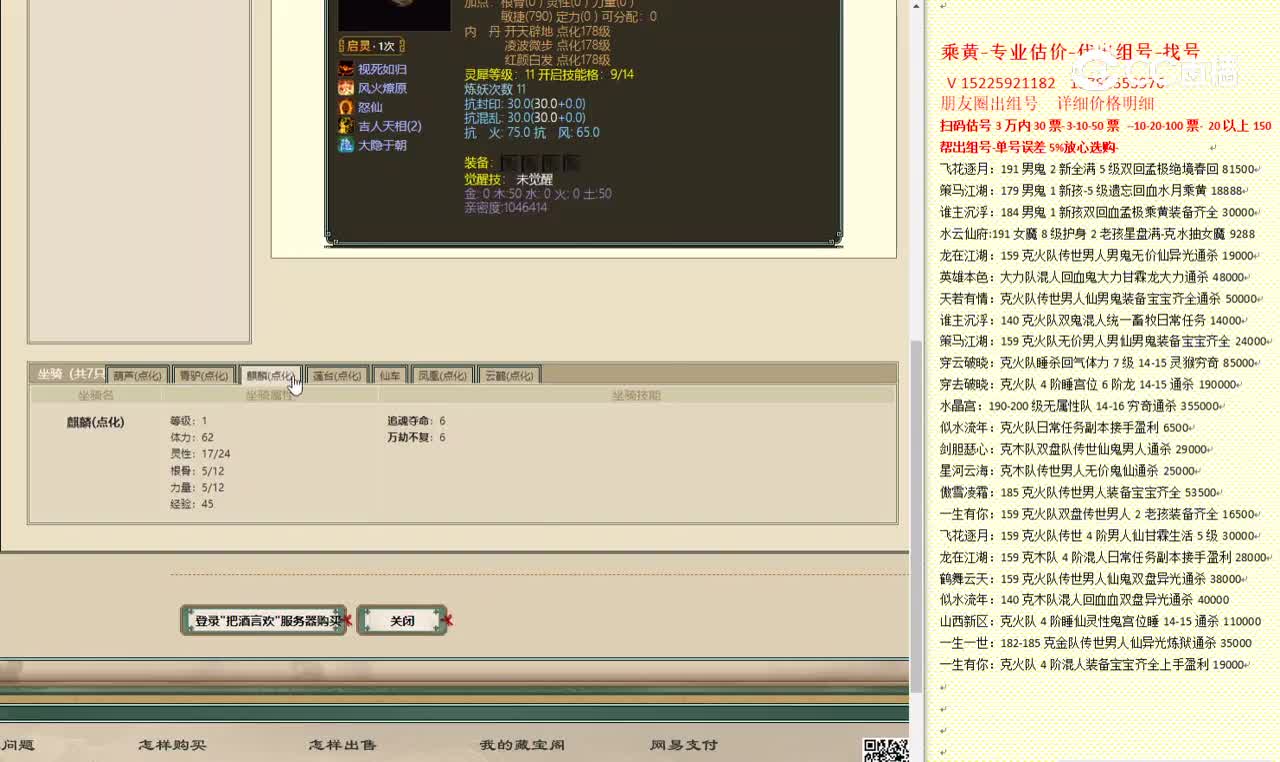Click the 关闭 button
The image size is (1280, 762).
[x=402, y=621]
